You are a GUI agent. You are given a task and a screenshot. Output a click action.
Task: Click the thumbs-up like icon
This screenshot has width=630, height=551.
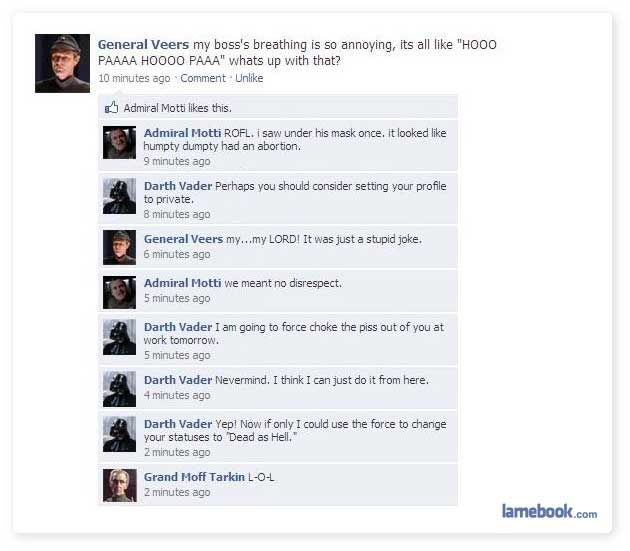click(x=111, y=107)
